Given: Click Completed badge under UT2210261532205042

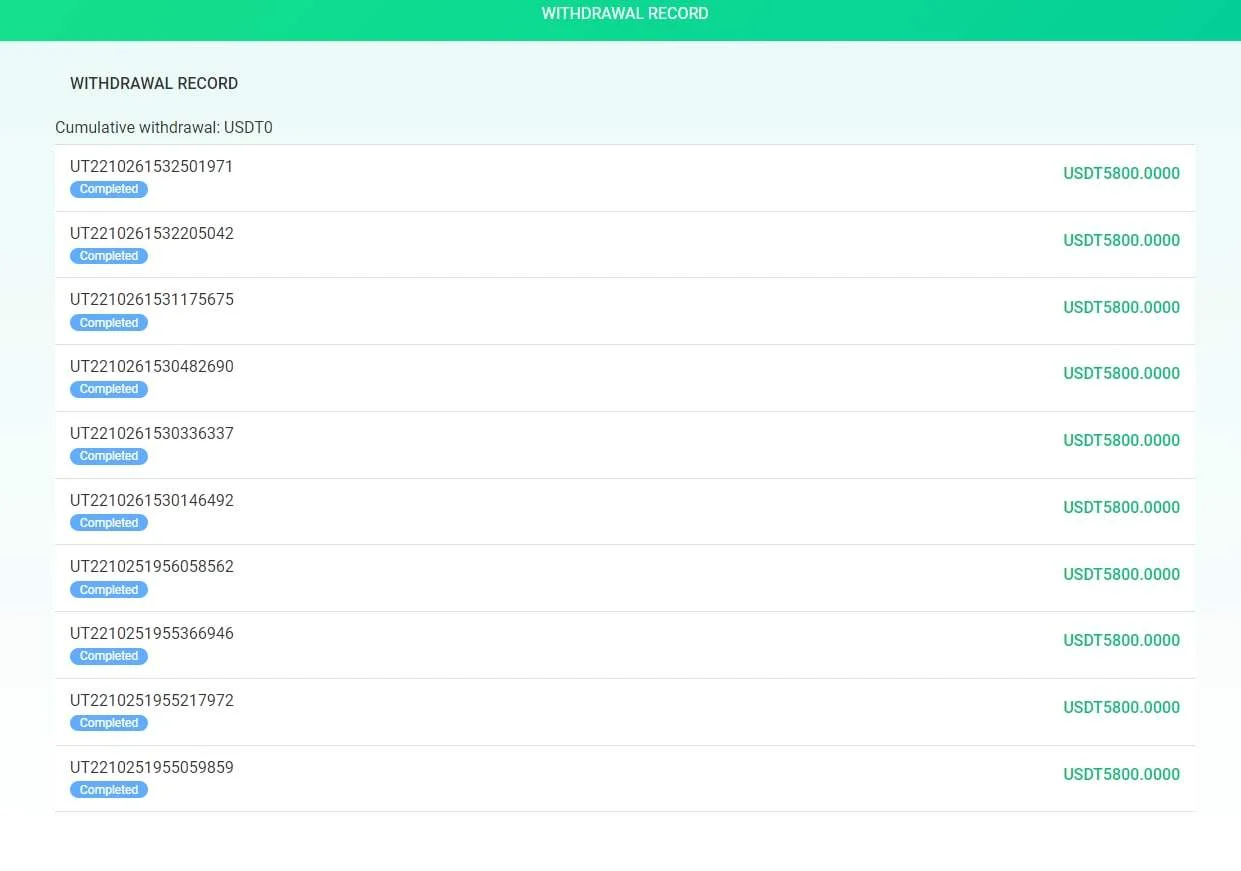Looking at the screenshot, I should click(x=109, y=256).
